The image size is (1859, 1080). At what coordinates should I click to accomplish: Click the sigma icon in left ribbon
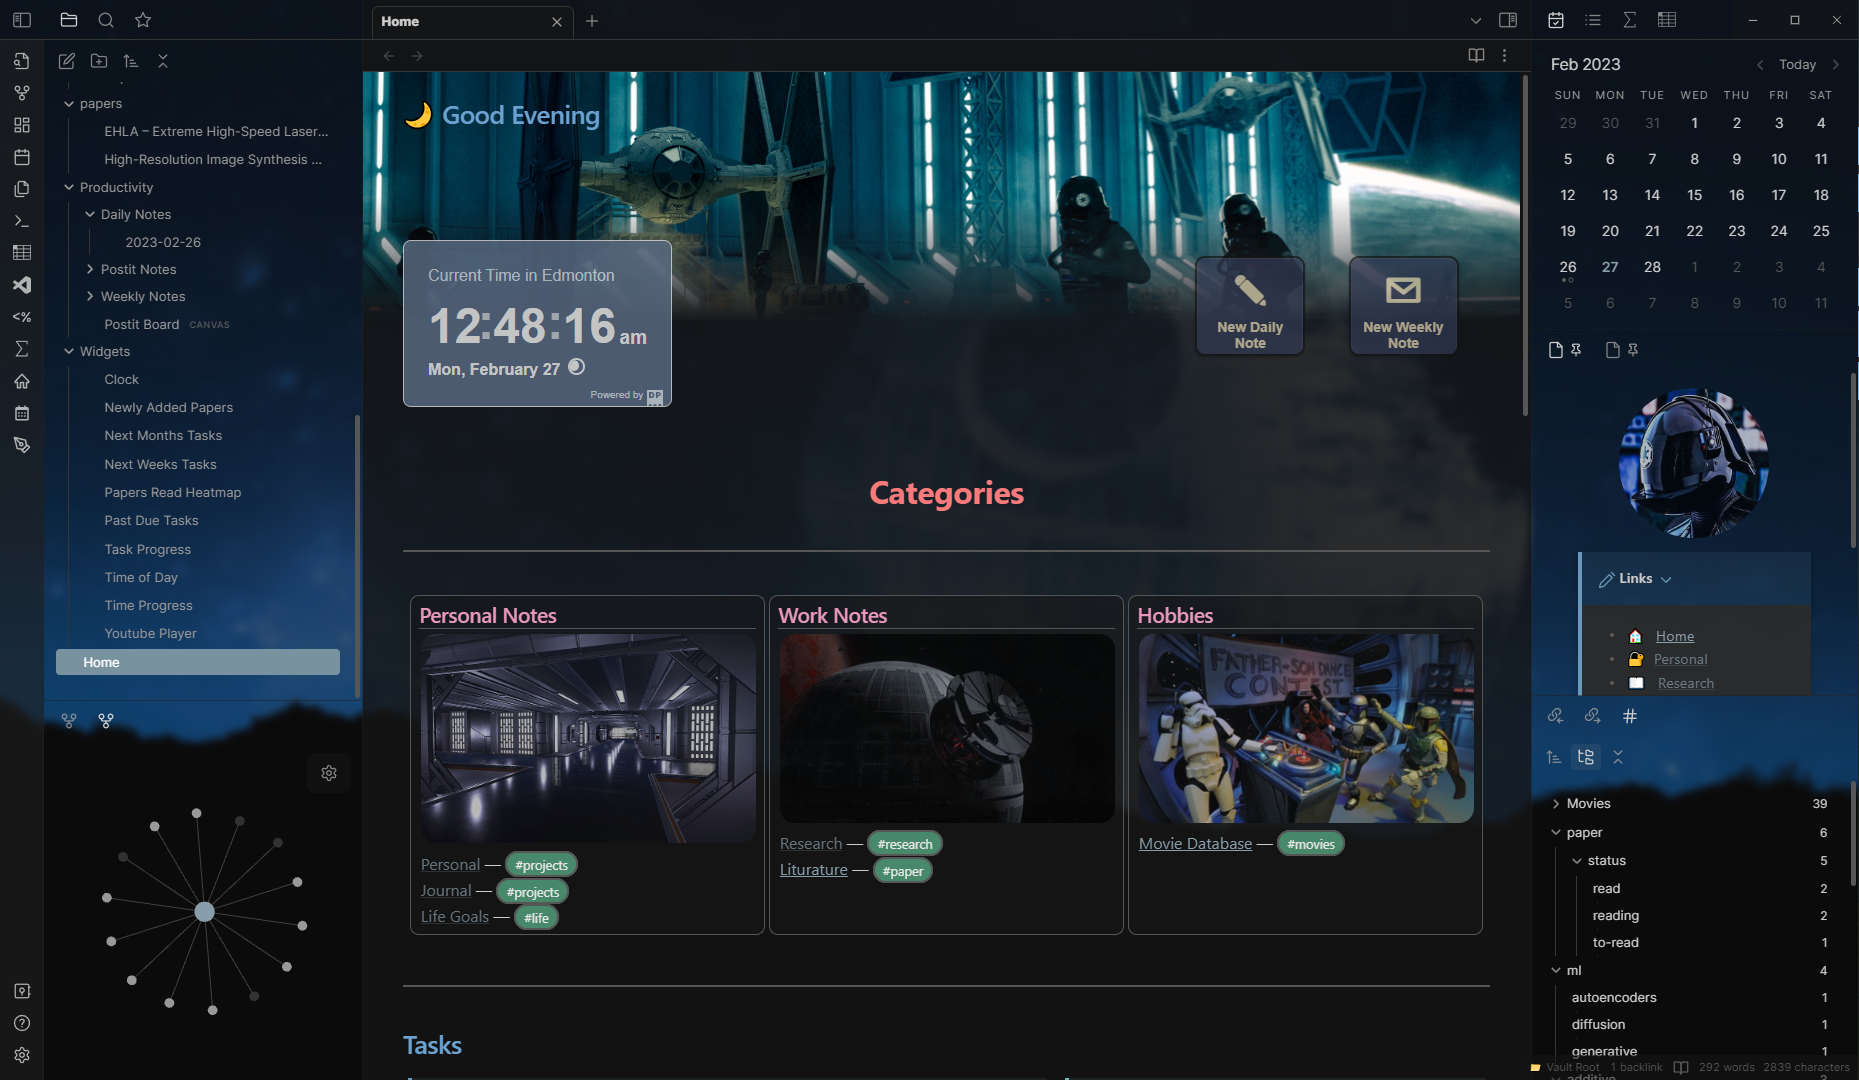pos(22,349)
